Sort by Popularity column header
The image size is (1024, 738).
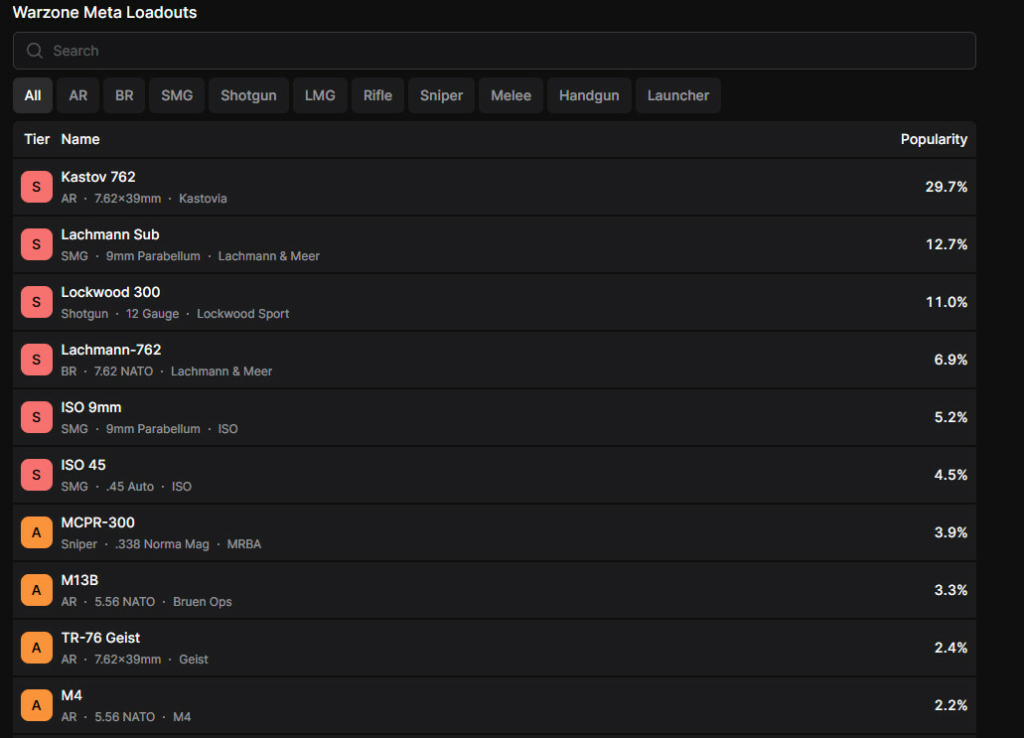pos(933,139)
